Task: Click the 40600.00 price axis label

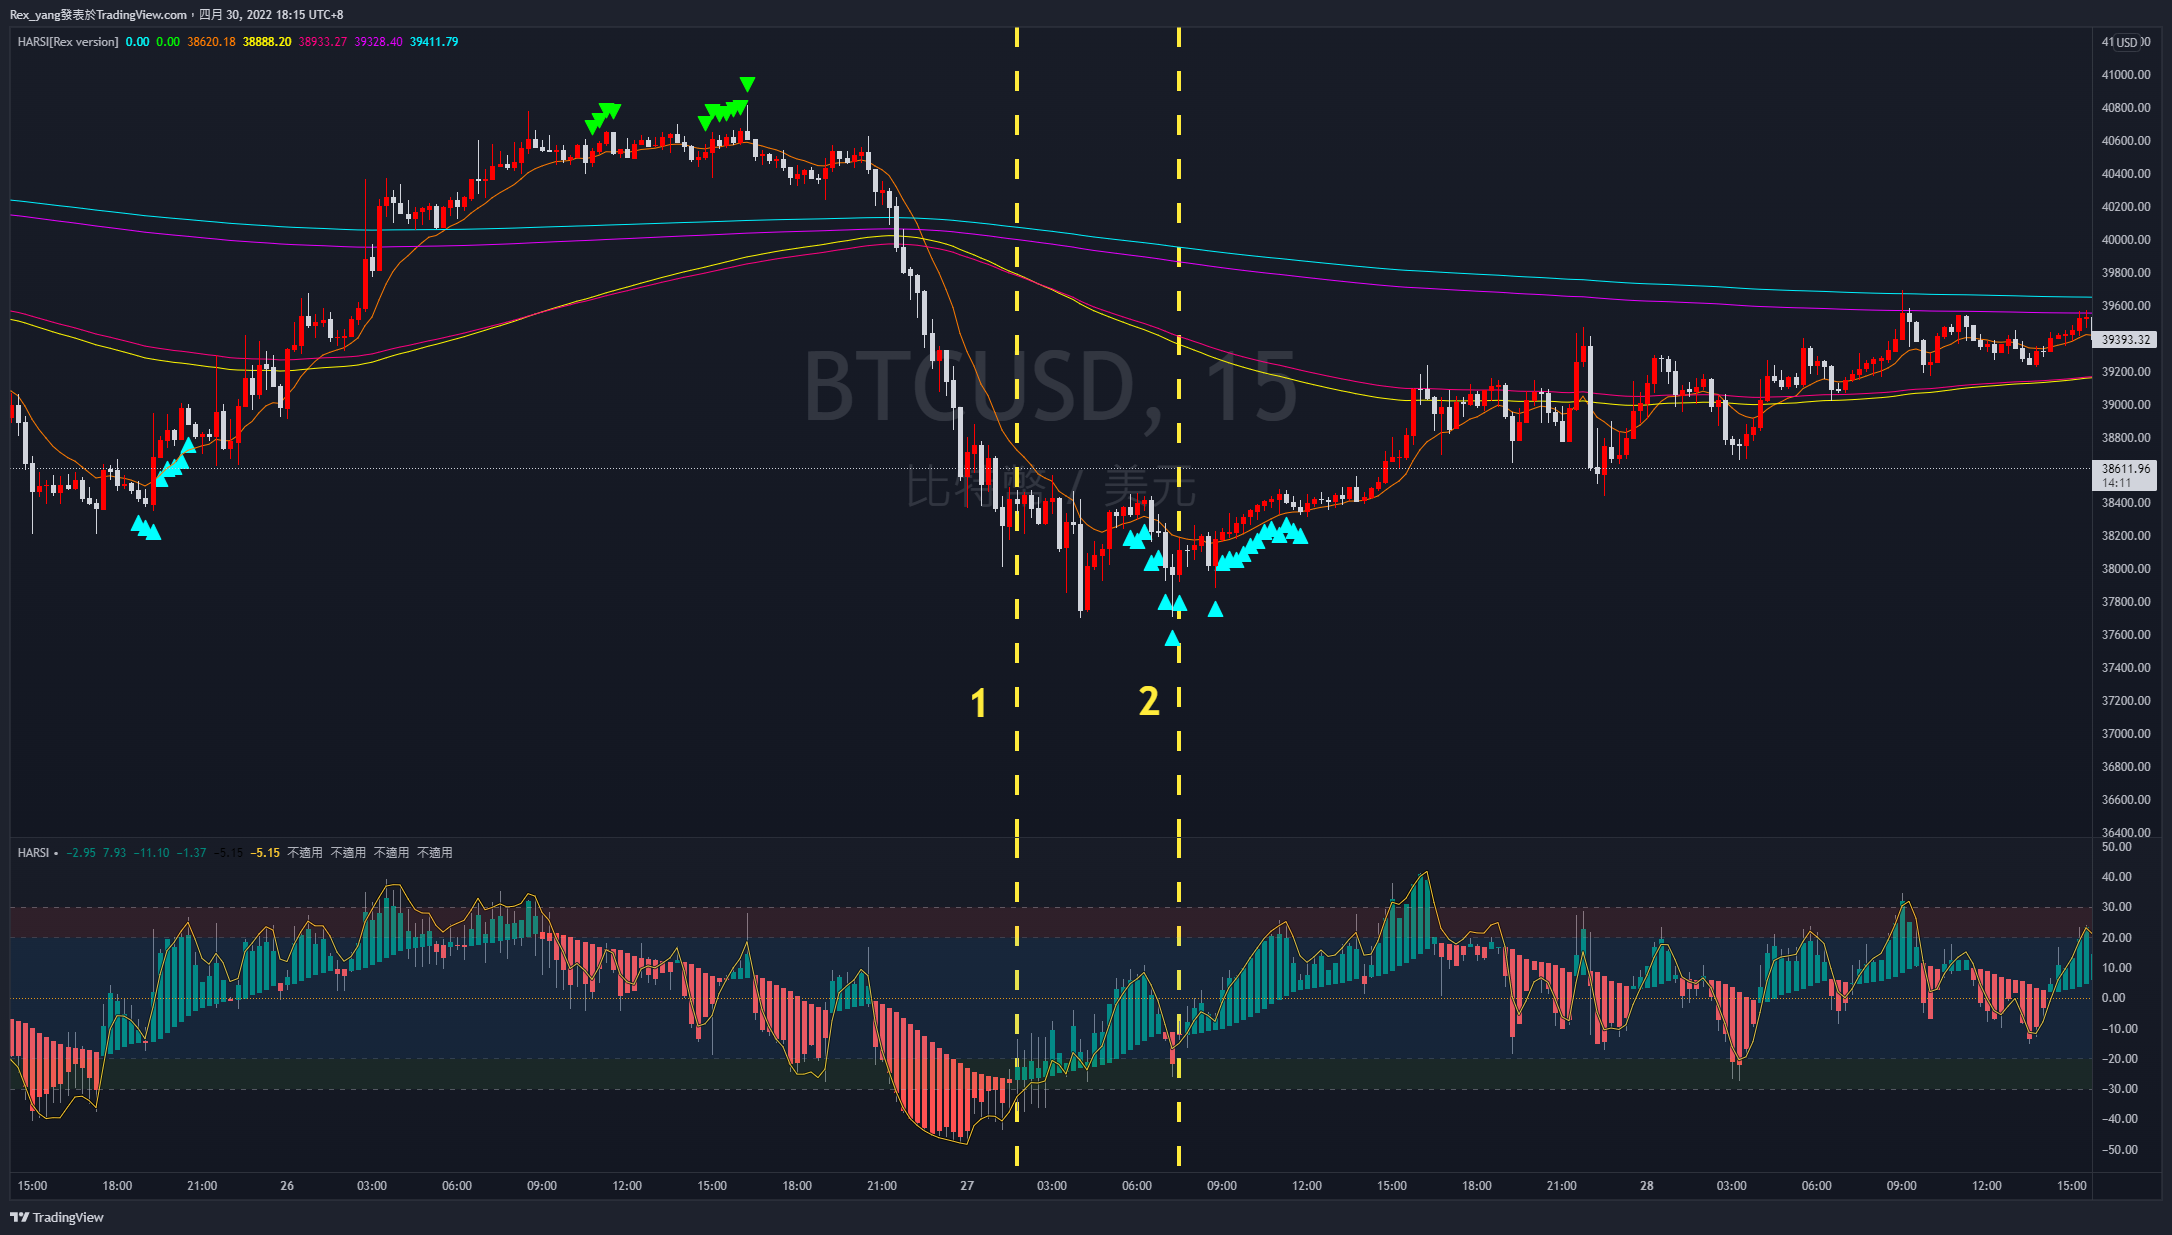Action: (x=2126, y=141)
